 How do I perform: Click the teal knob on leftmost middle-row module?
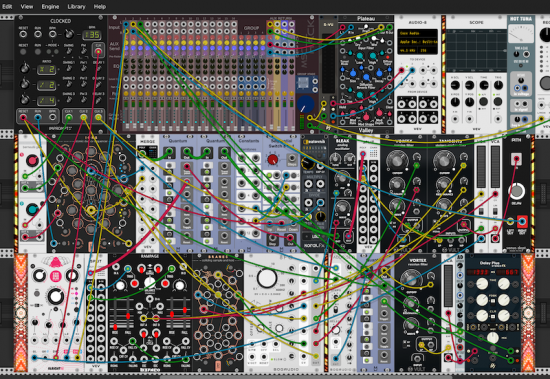32,209
